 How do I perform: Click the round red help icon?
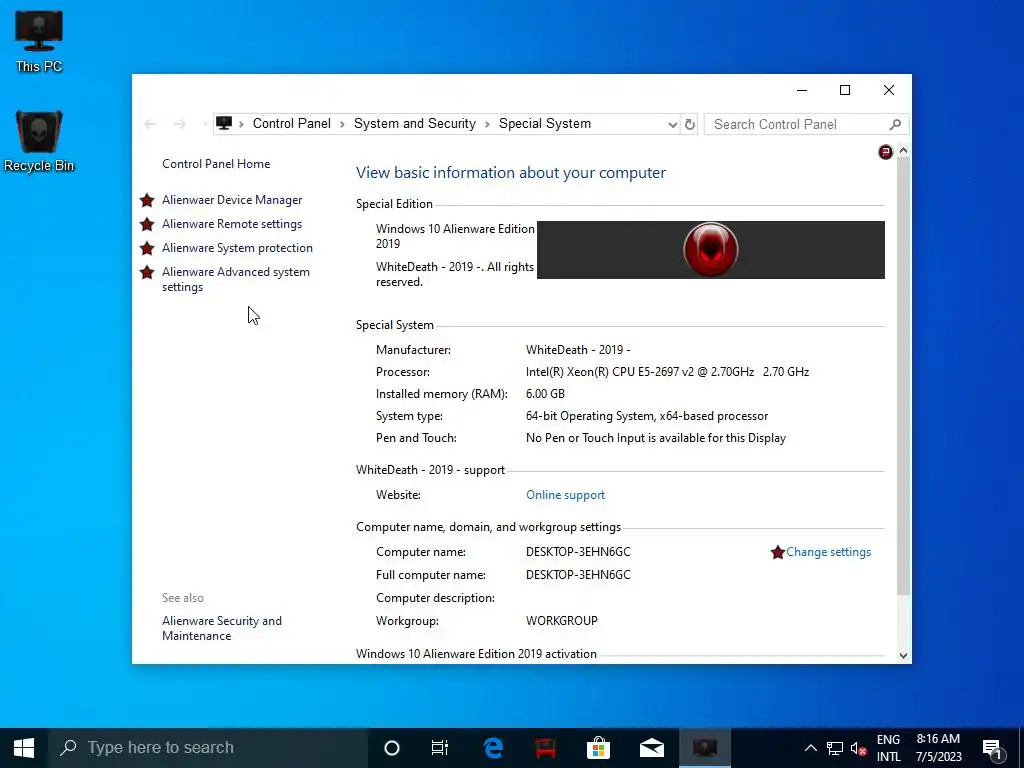click(886, 152)
